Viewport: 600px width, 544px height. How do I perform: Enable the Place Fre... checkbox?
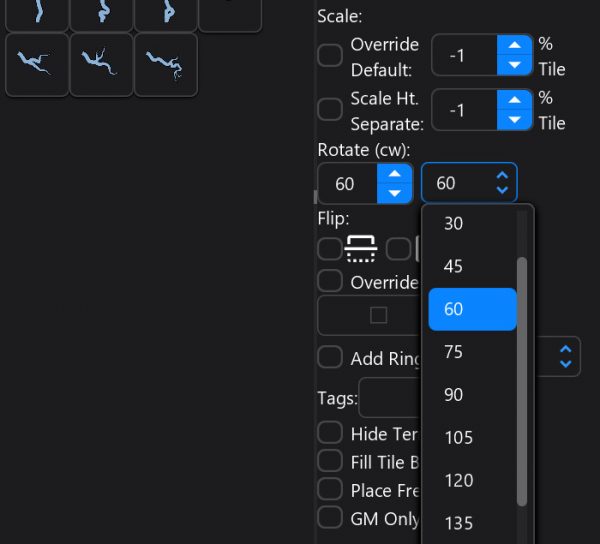pos(330,489)
